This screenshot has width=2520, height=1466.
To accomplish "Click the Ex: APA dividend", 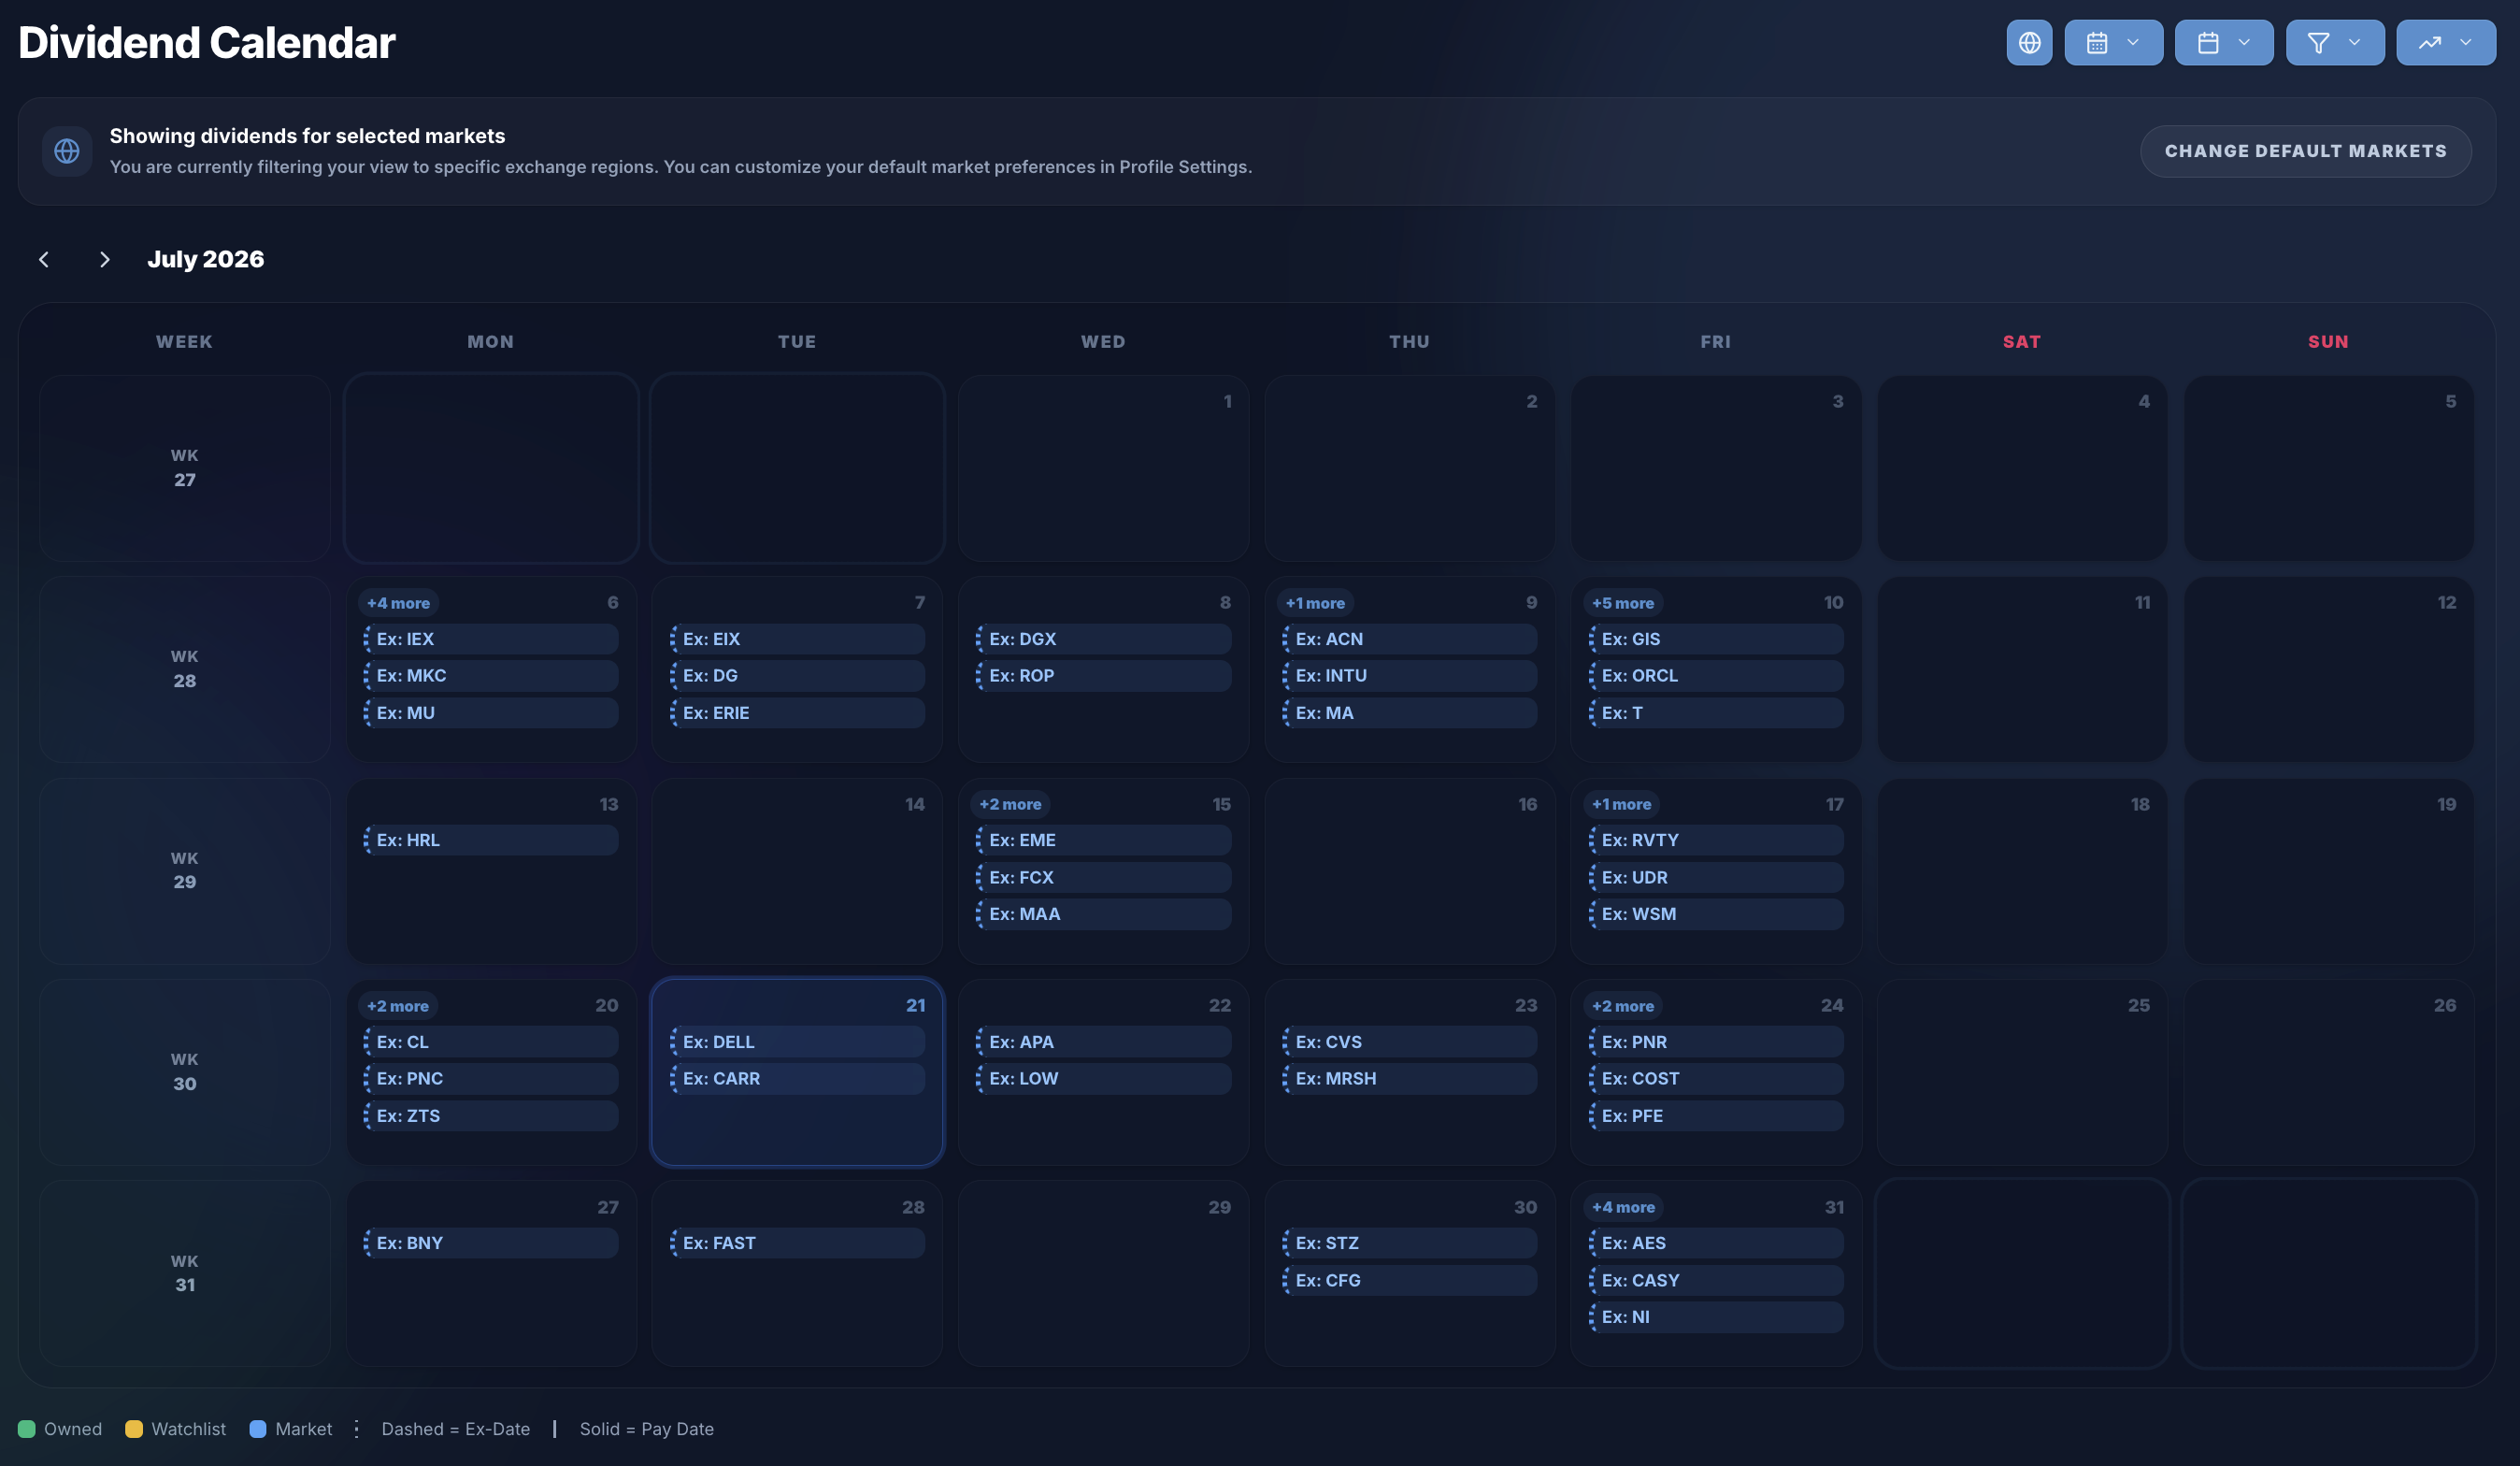I will (x=1103, y=1042).
